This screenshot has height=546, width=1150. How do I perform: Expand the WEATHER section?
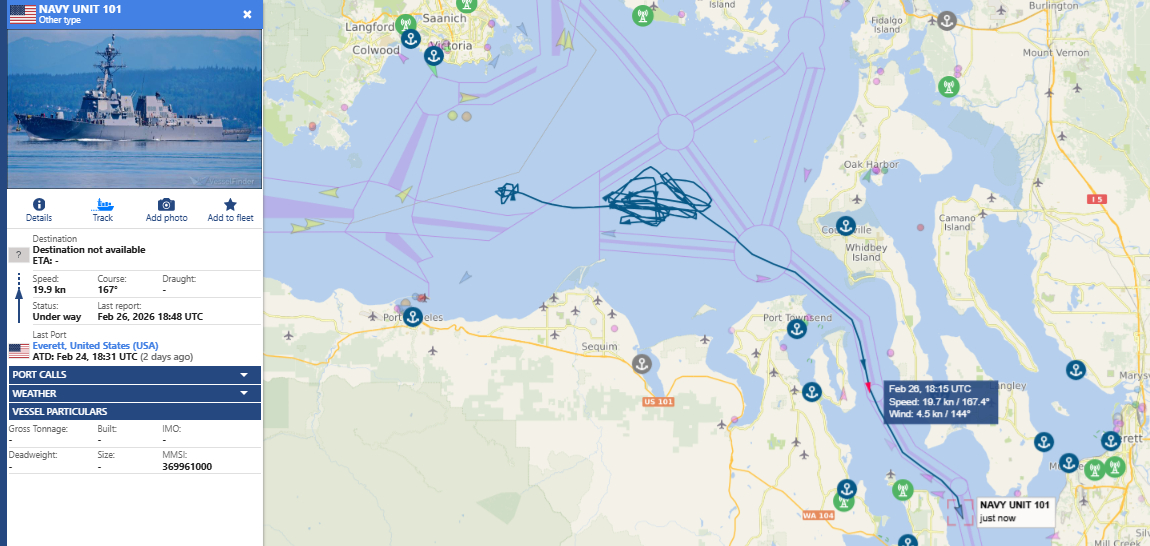[x=134, y=393]
